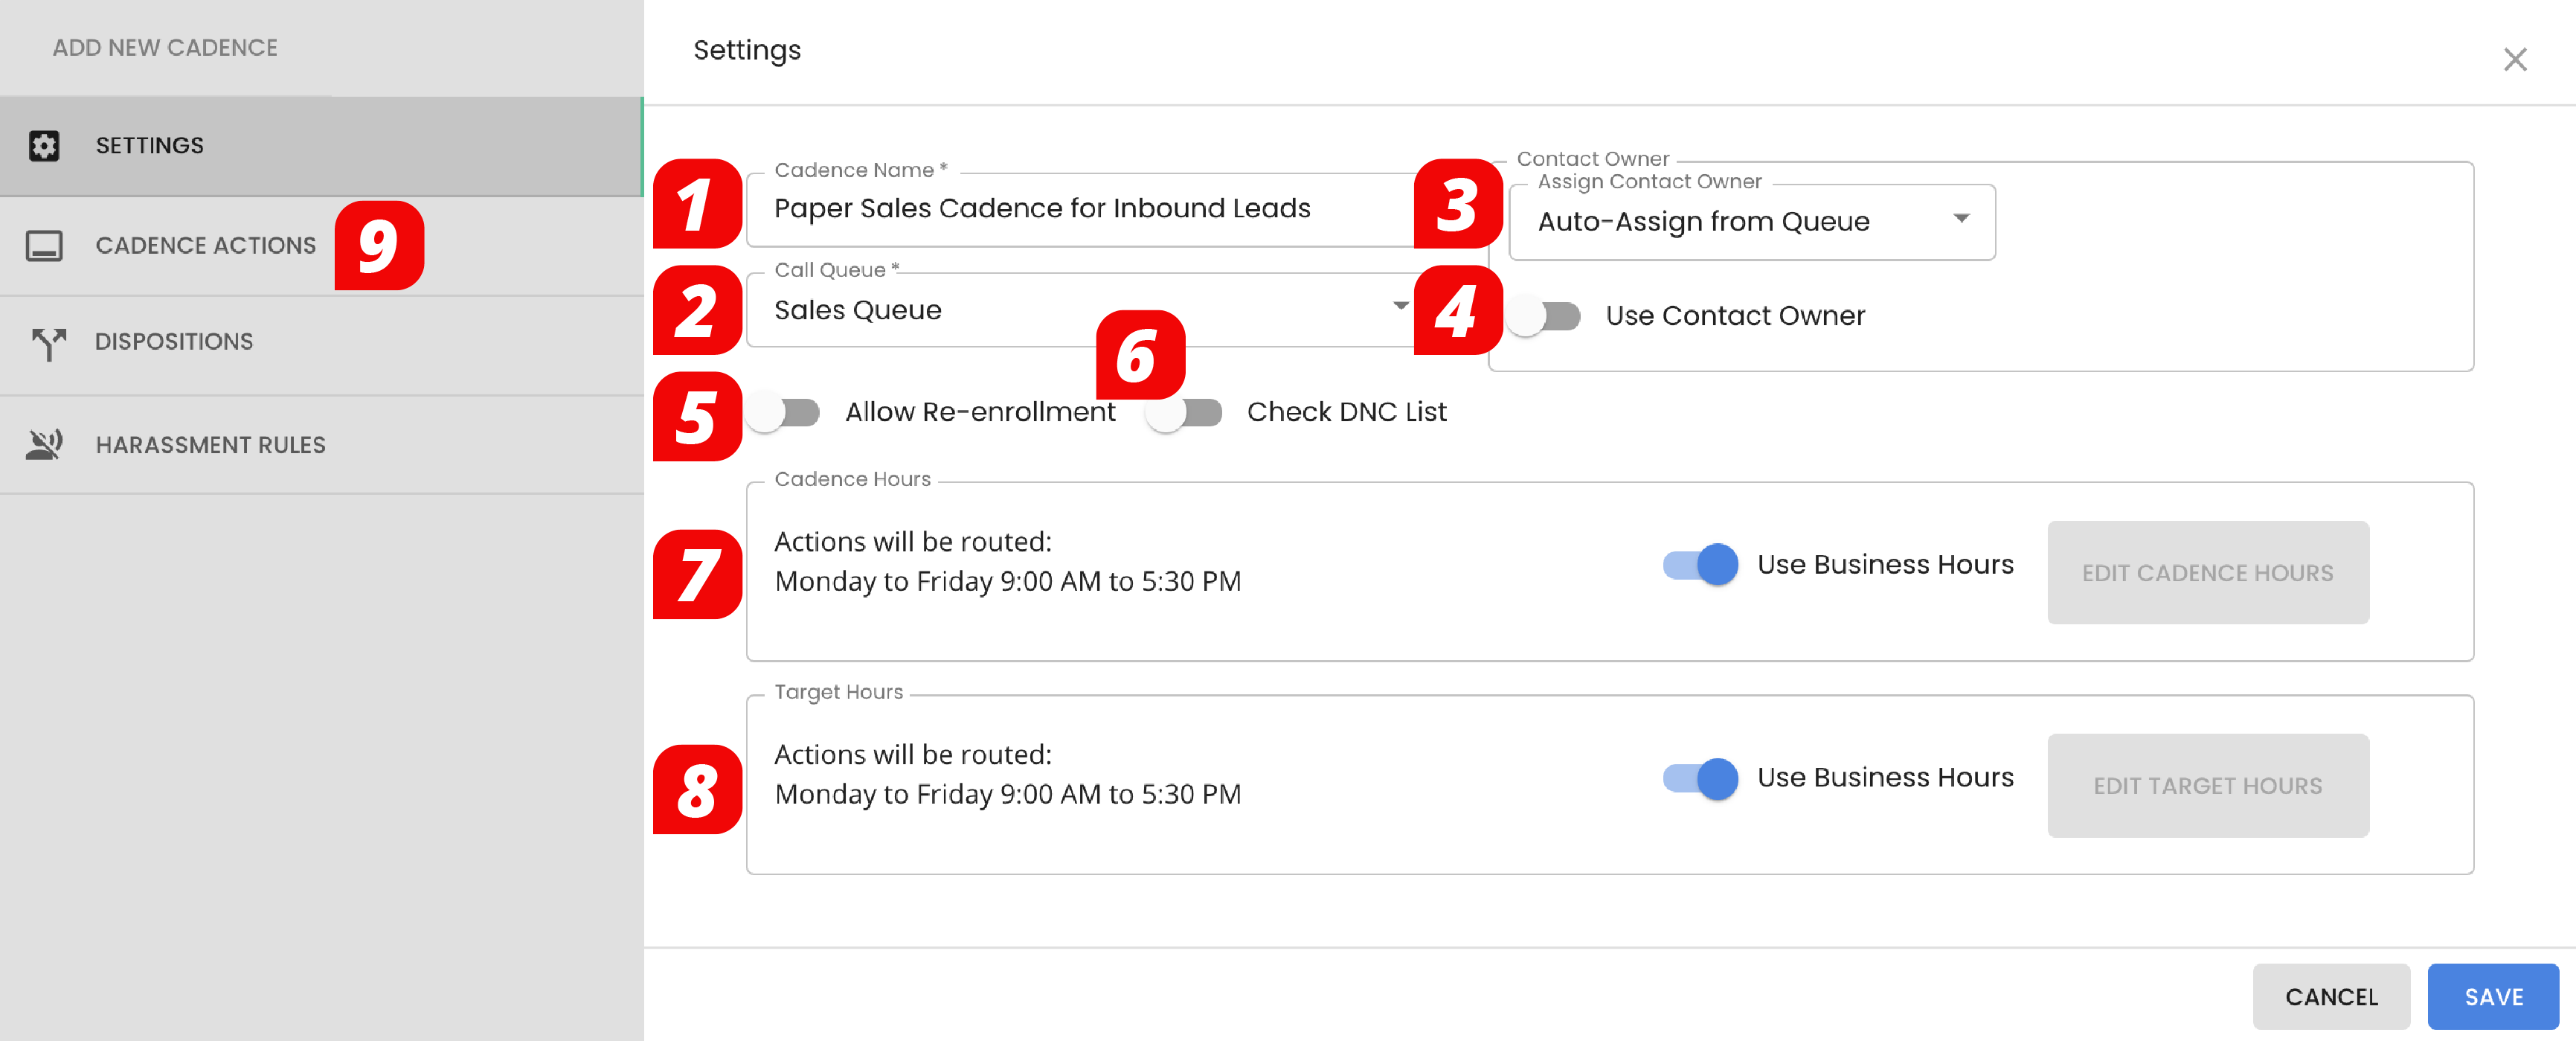Click the Settings gear icon in sidebar
This screenshot has width=2576, height=1041.
[44, 146]
